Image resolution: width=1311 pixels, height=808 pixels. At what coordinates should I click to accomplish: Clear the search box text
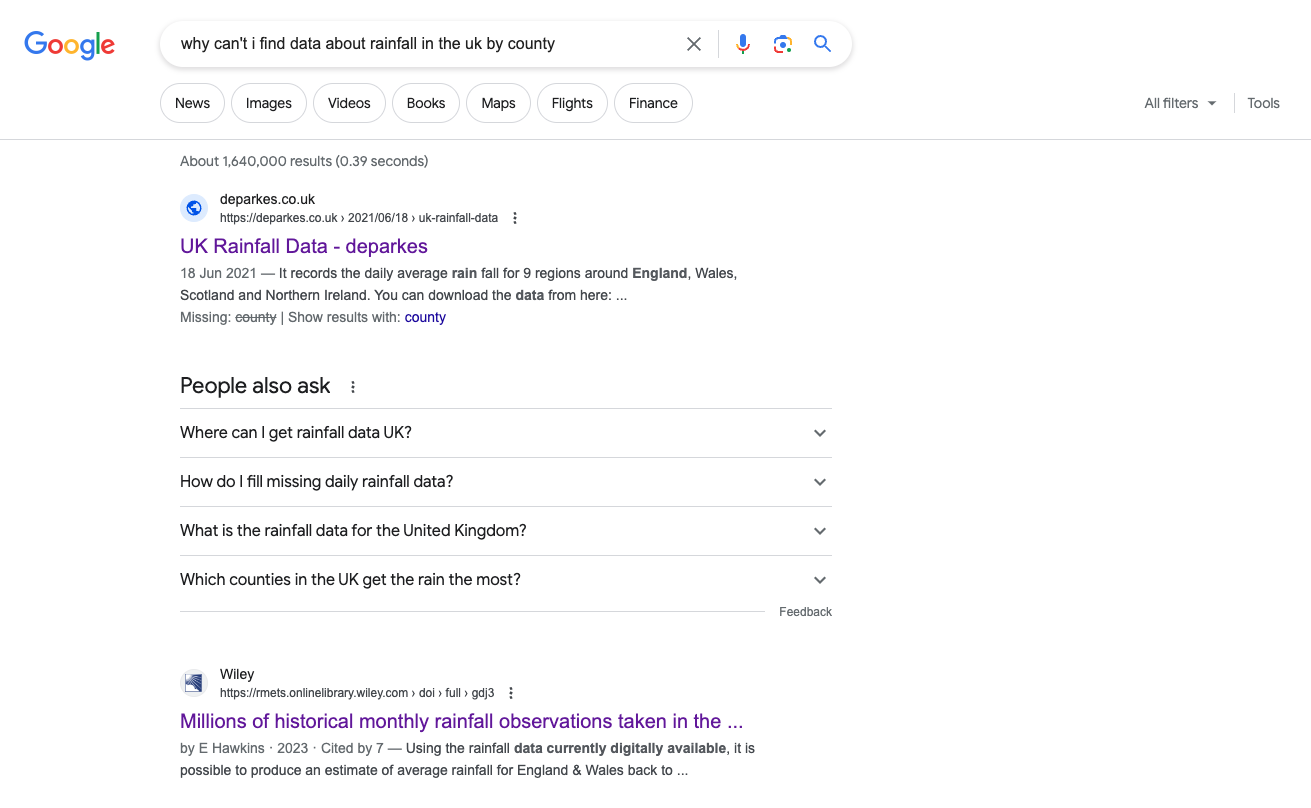tap(693, 44)
